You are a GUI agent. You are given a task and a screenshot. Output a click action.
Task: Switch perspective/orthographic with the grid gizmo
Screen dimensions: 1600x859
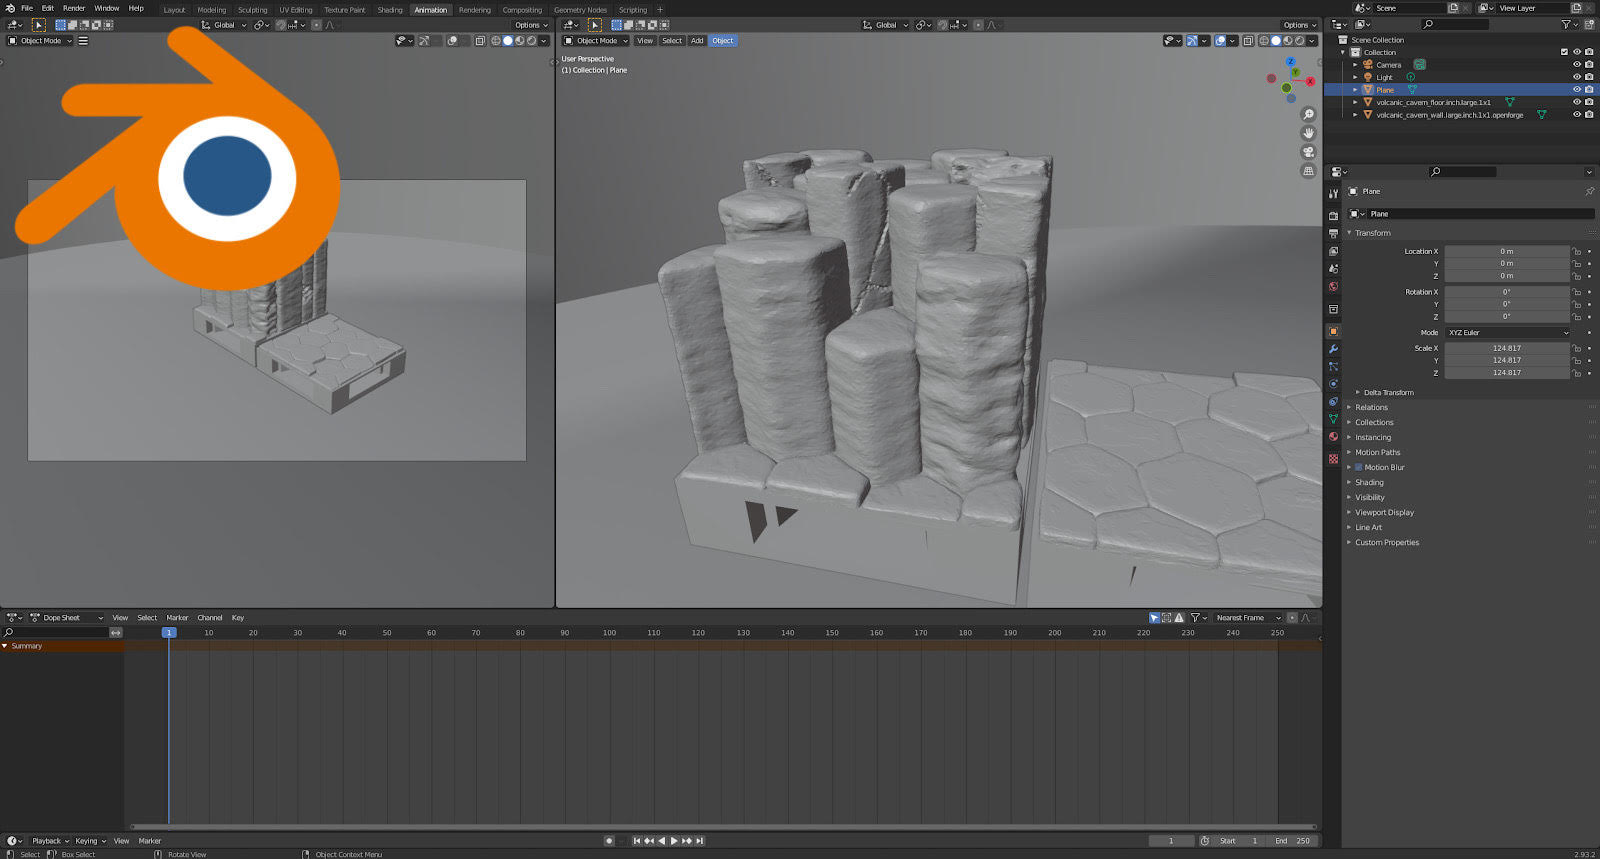click(1308, 171)
